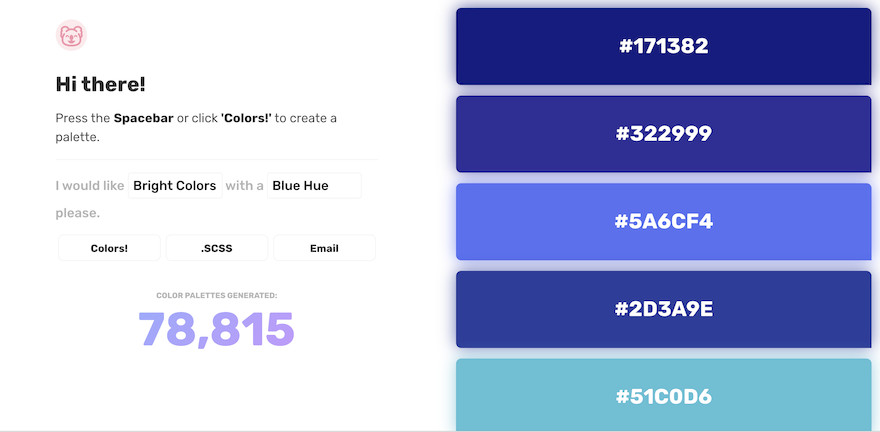Click the 78,815 palettes counter
Screen dimensions: 880x432
(217, 330)
